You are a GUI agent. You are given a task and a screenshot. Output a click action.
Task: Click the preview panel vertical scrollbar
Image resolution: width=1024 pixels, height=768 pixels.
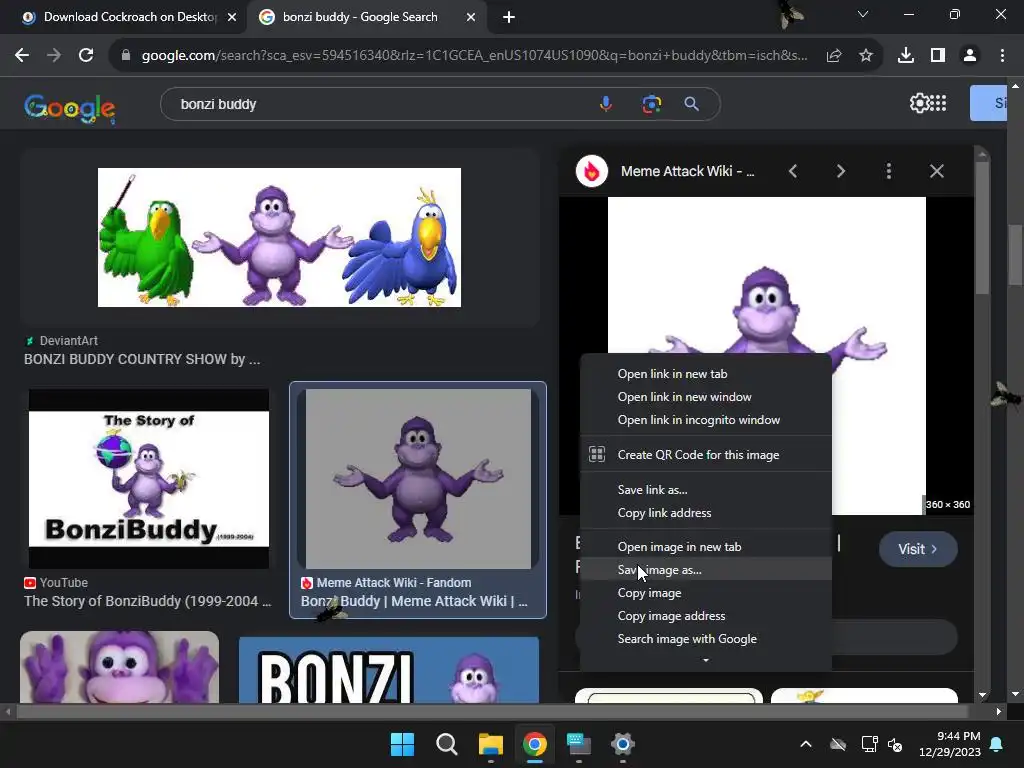point(982,229)
